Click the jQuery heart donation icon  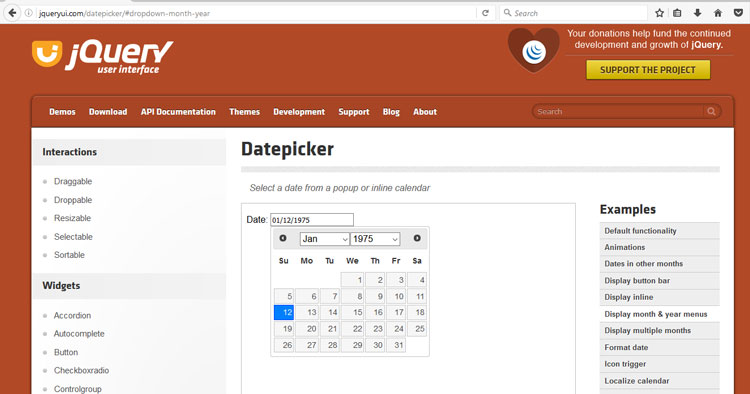(533, 50)
